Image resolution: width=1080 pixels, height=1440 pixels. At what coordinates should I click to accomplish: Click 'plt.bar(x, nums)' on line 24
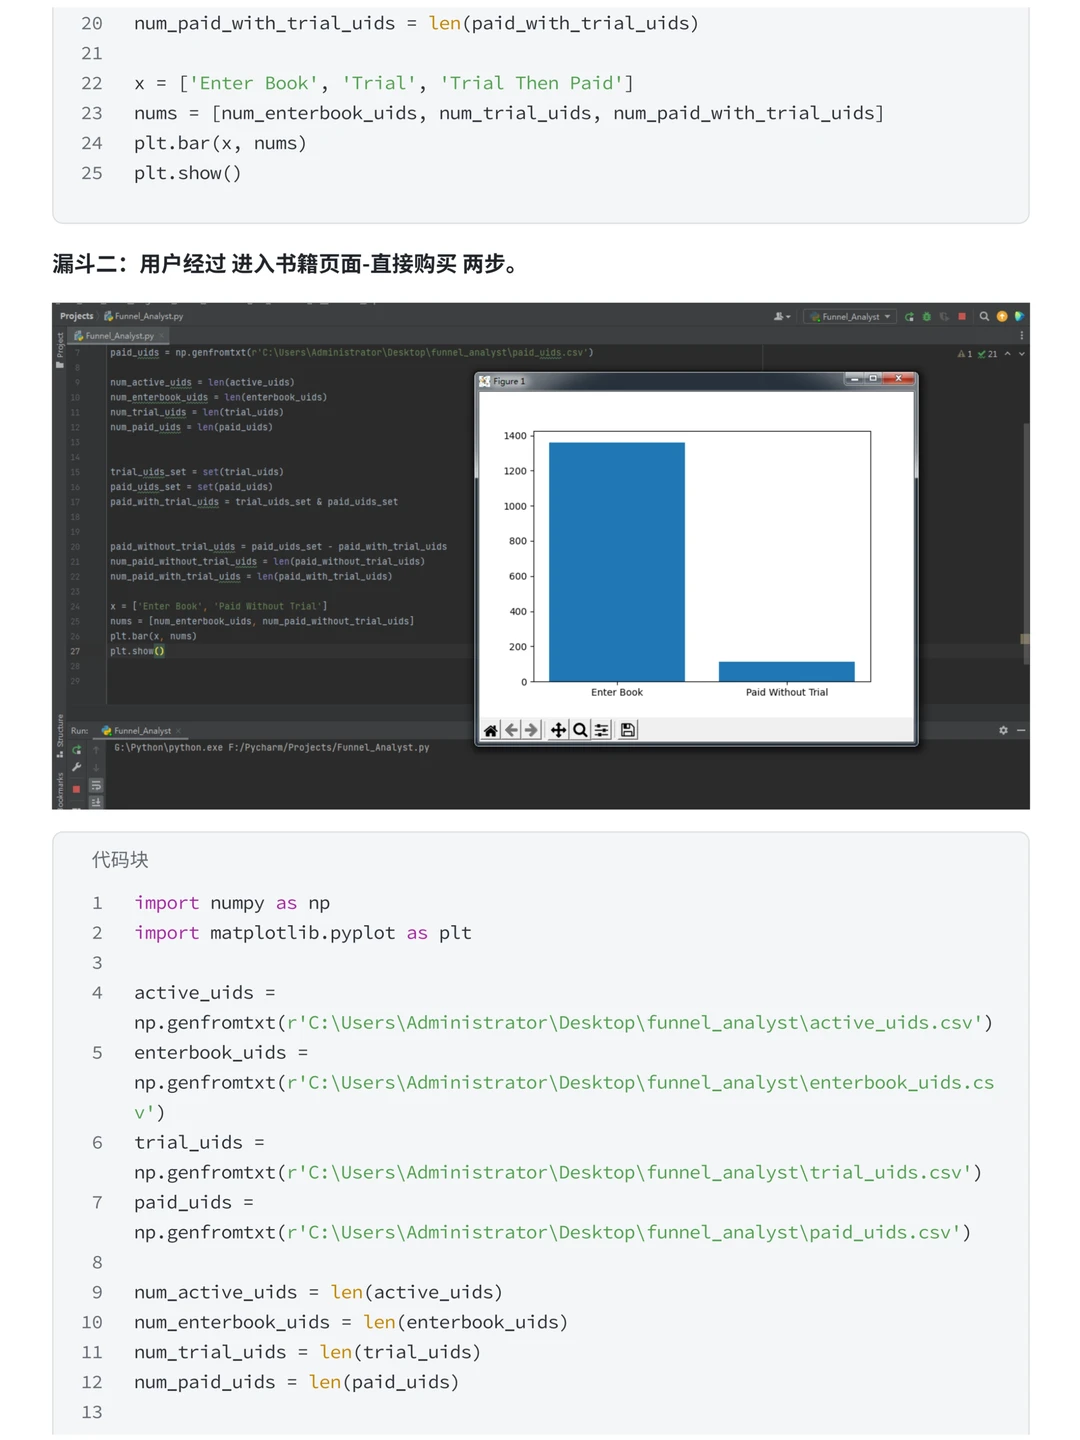coord(220,143)
